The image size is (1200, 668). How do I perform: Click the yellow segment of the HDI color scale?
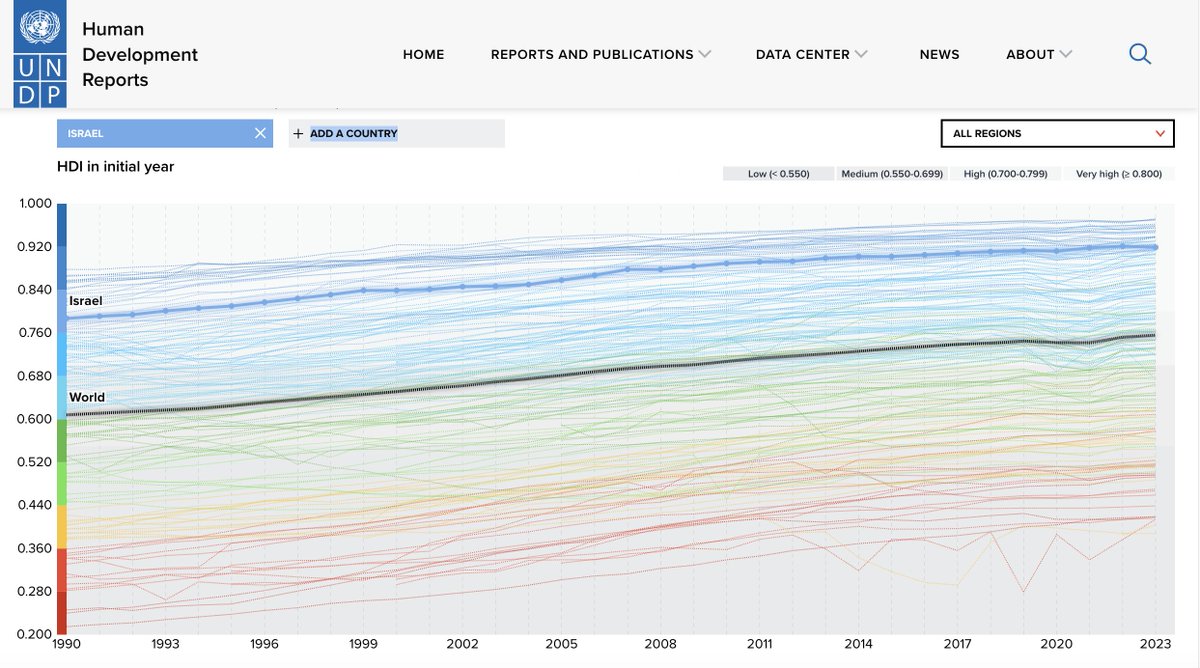click(61, 526)
